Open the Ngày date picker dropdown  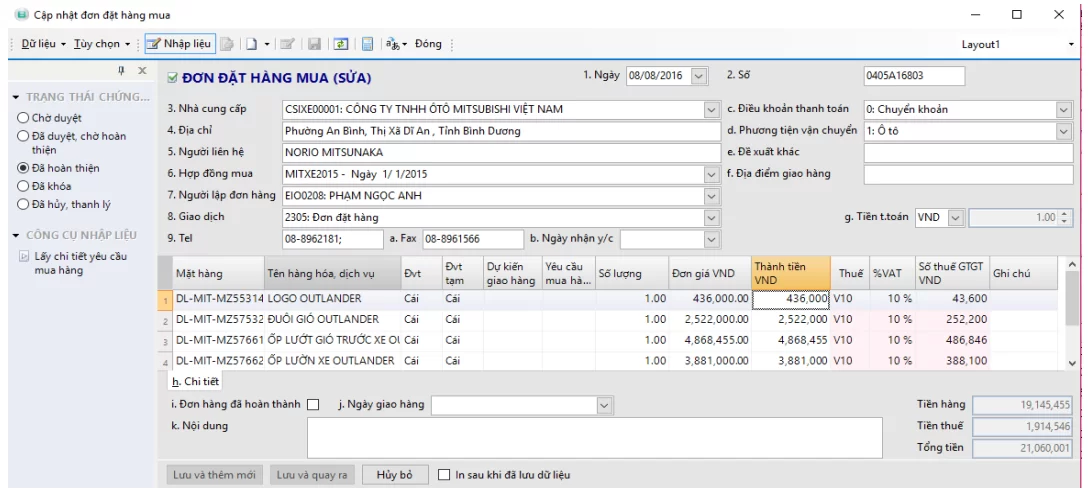click(698, 76)
